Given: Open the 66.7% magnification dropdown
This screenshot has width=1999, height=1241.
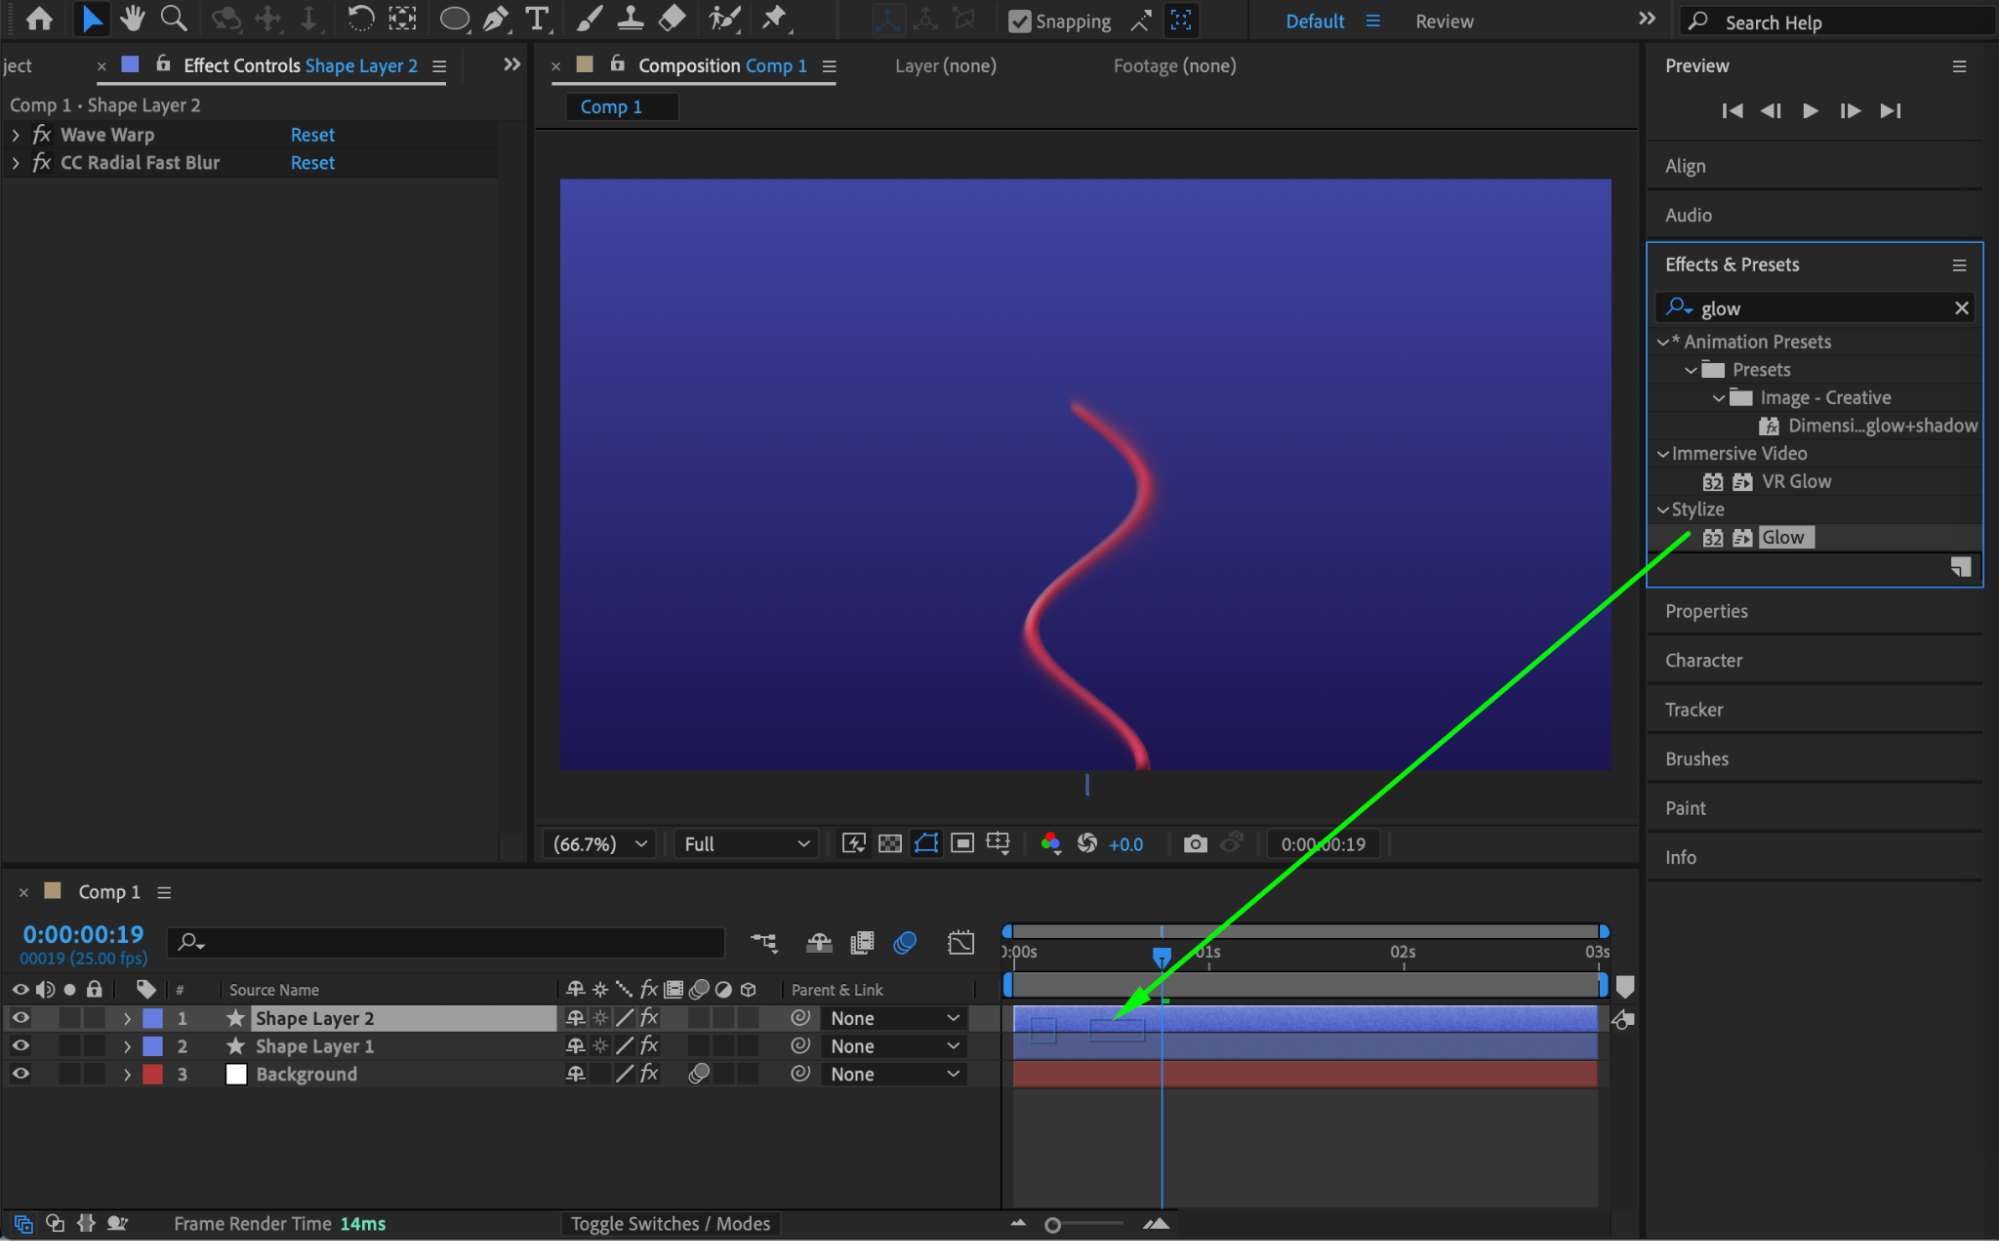Looking at the screenshot, I should pos(599,844).
